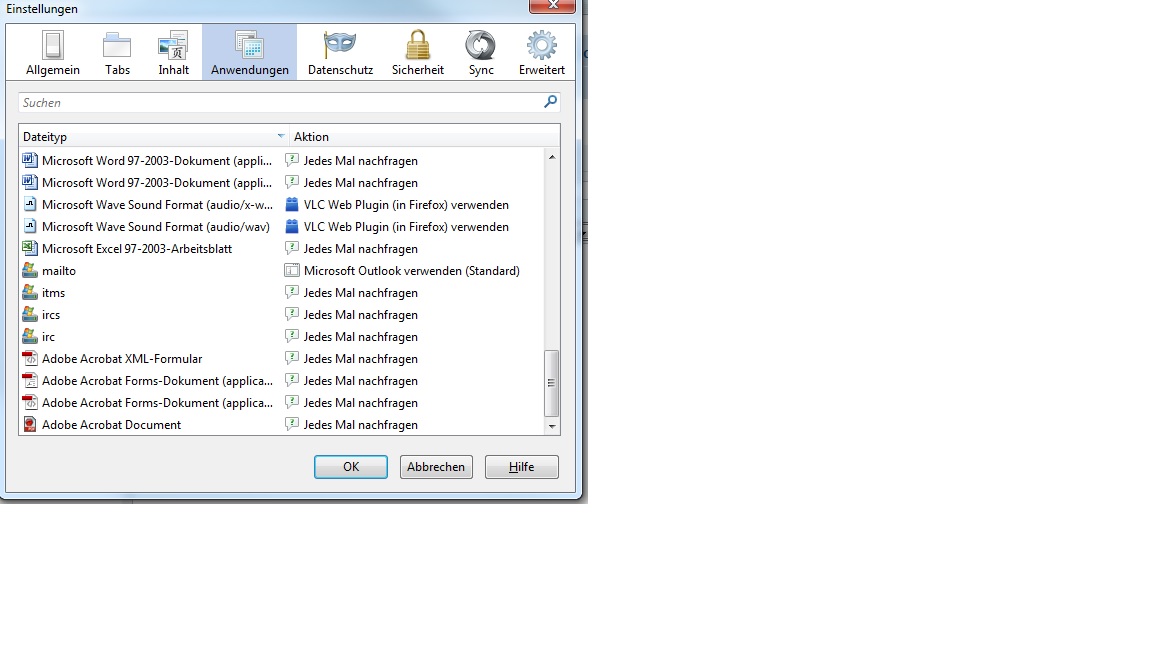This screenshot has width=1152, height=648.
Task: Sort by the Dateityp column header
Action: tap(154, 137)
